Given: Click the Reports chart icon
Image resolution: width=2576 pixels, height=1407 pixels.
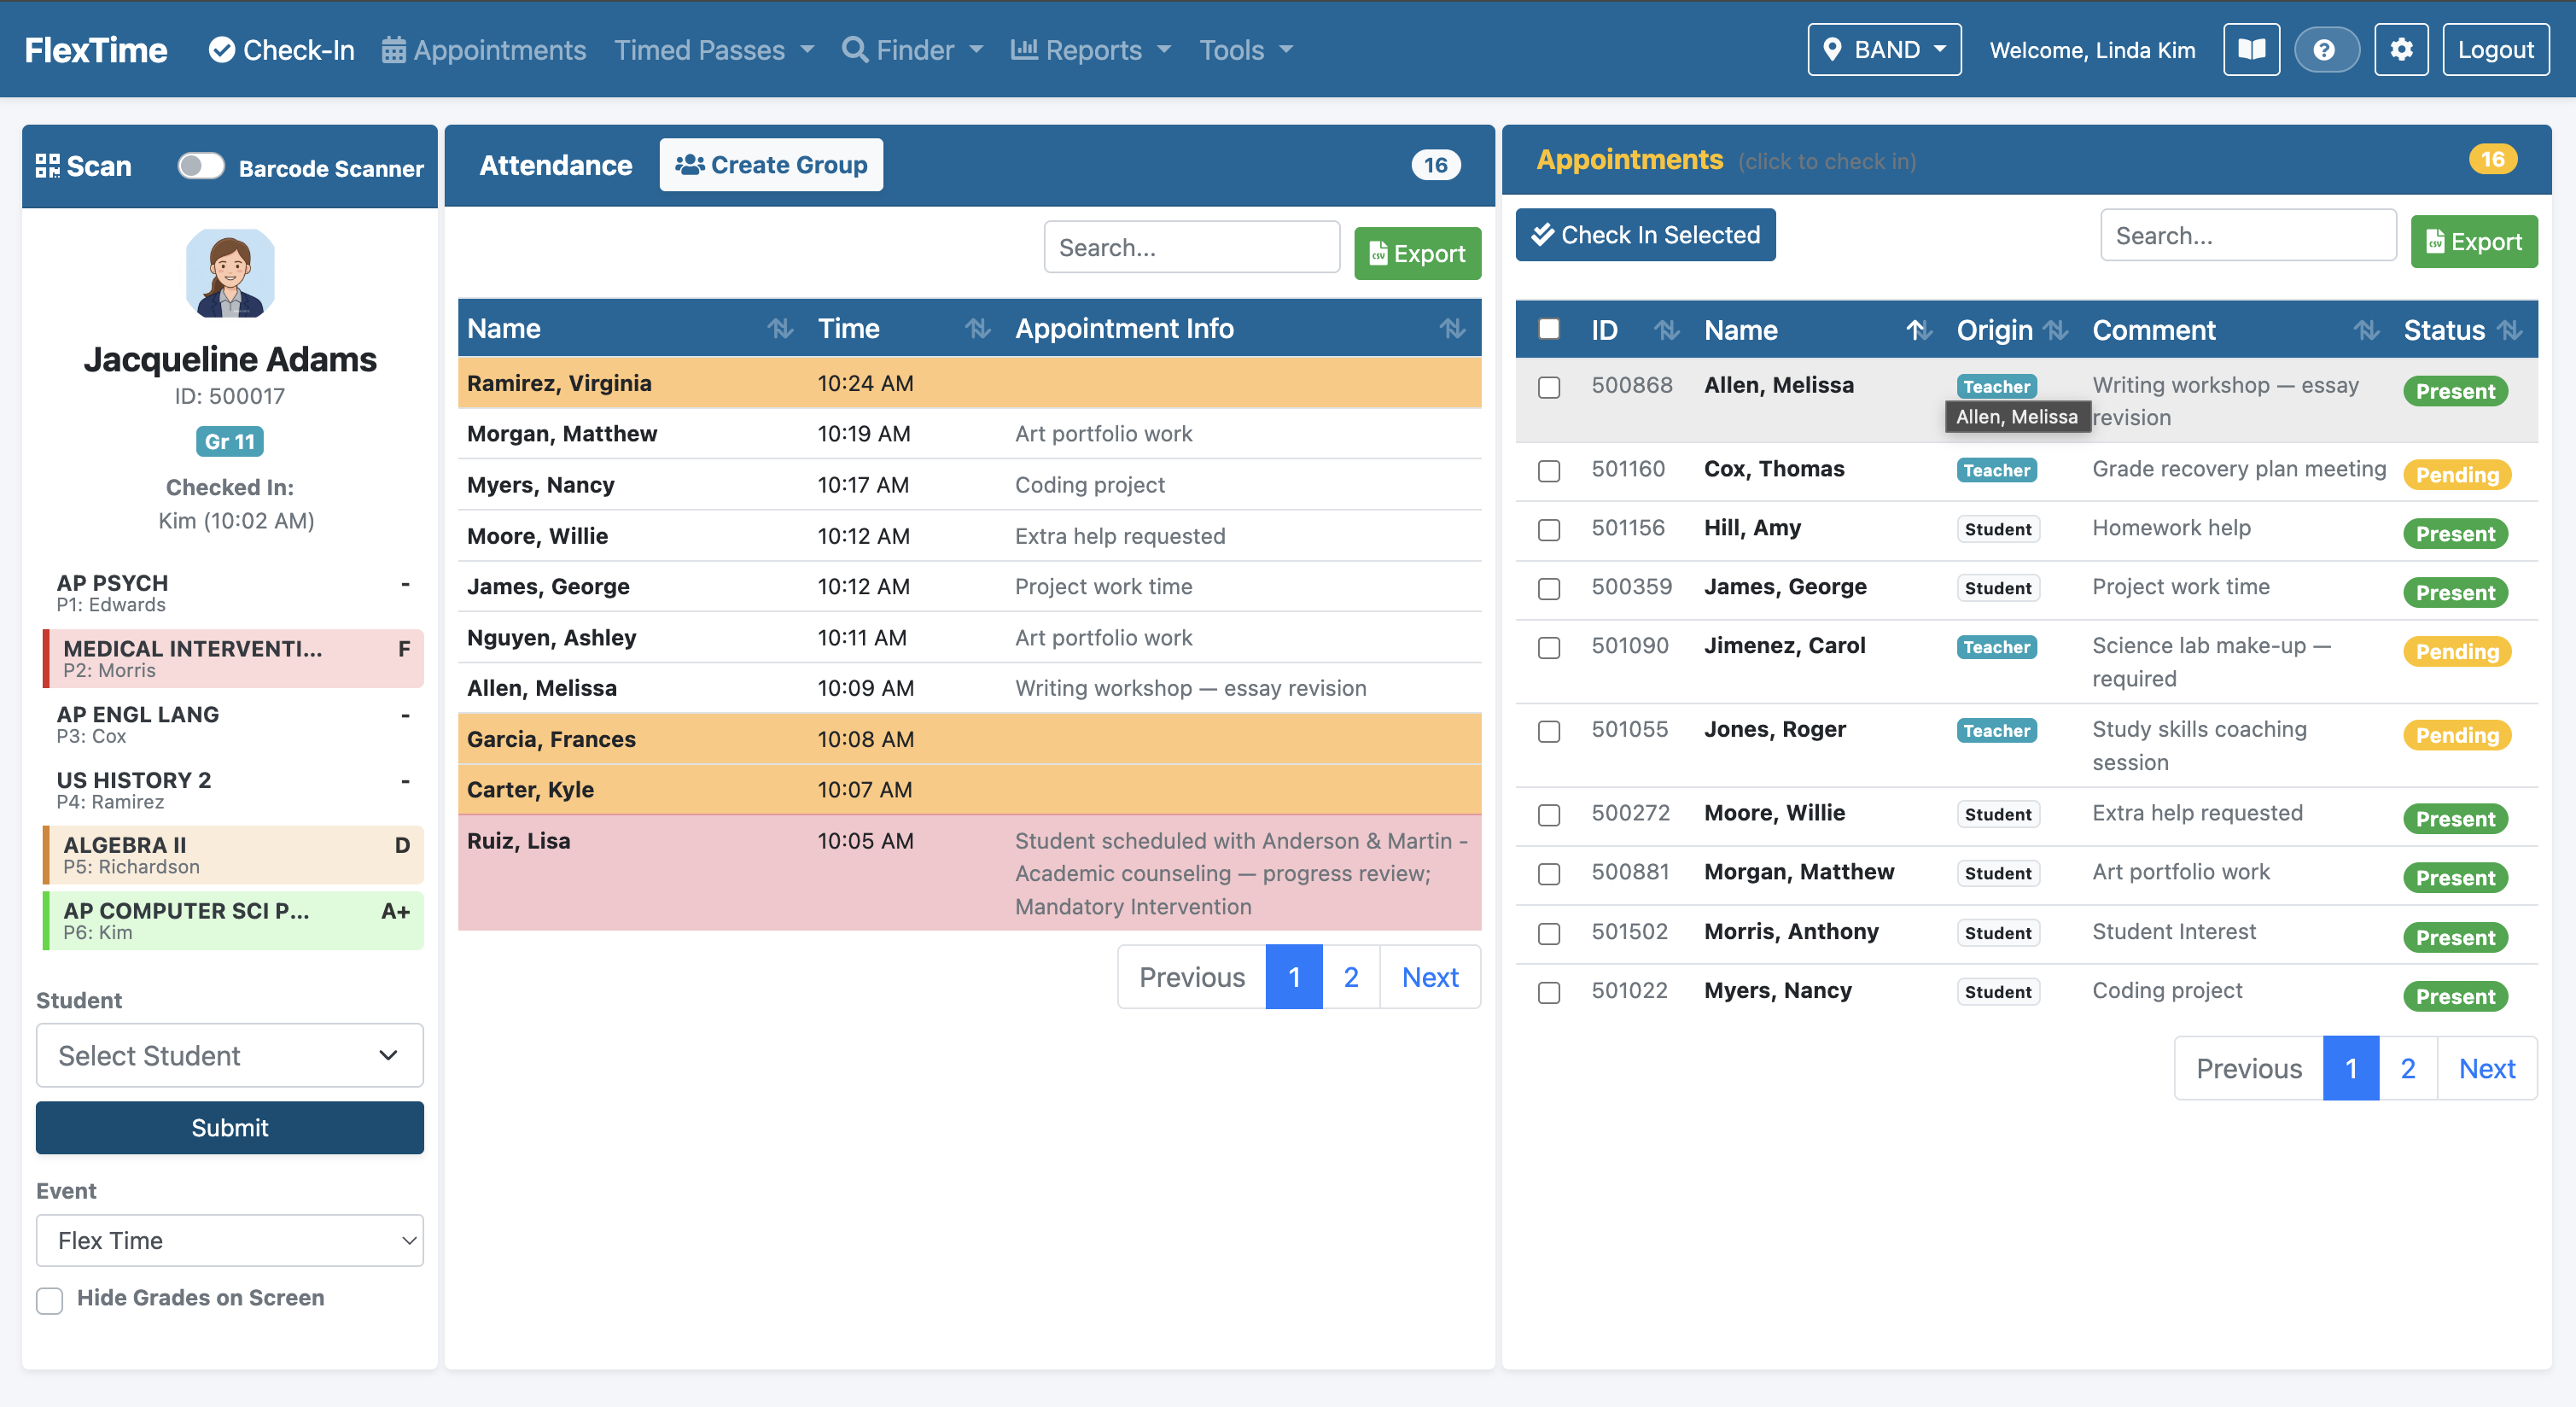Looking at the screenshot, I should 1024,49.
